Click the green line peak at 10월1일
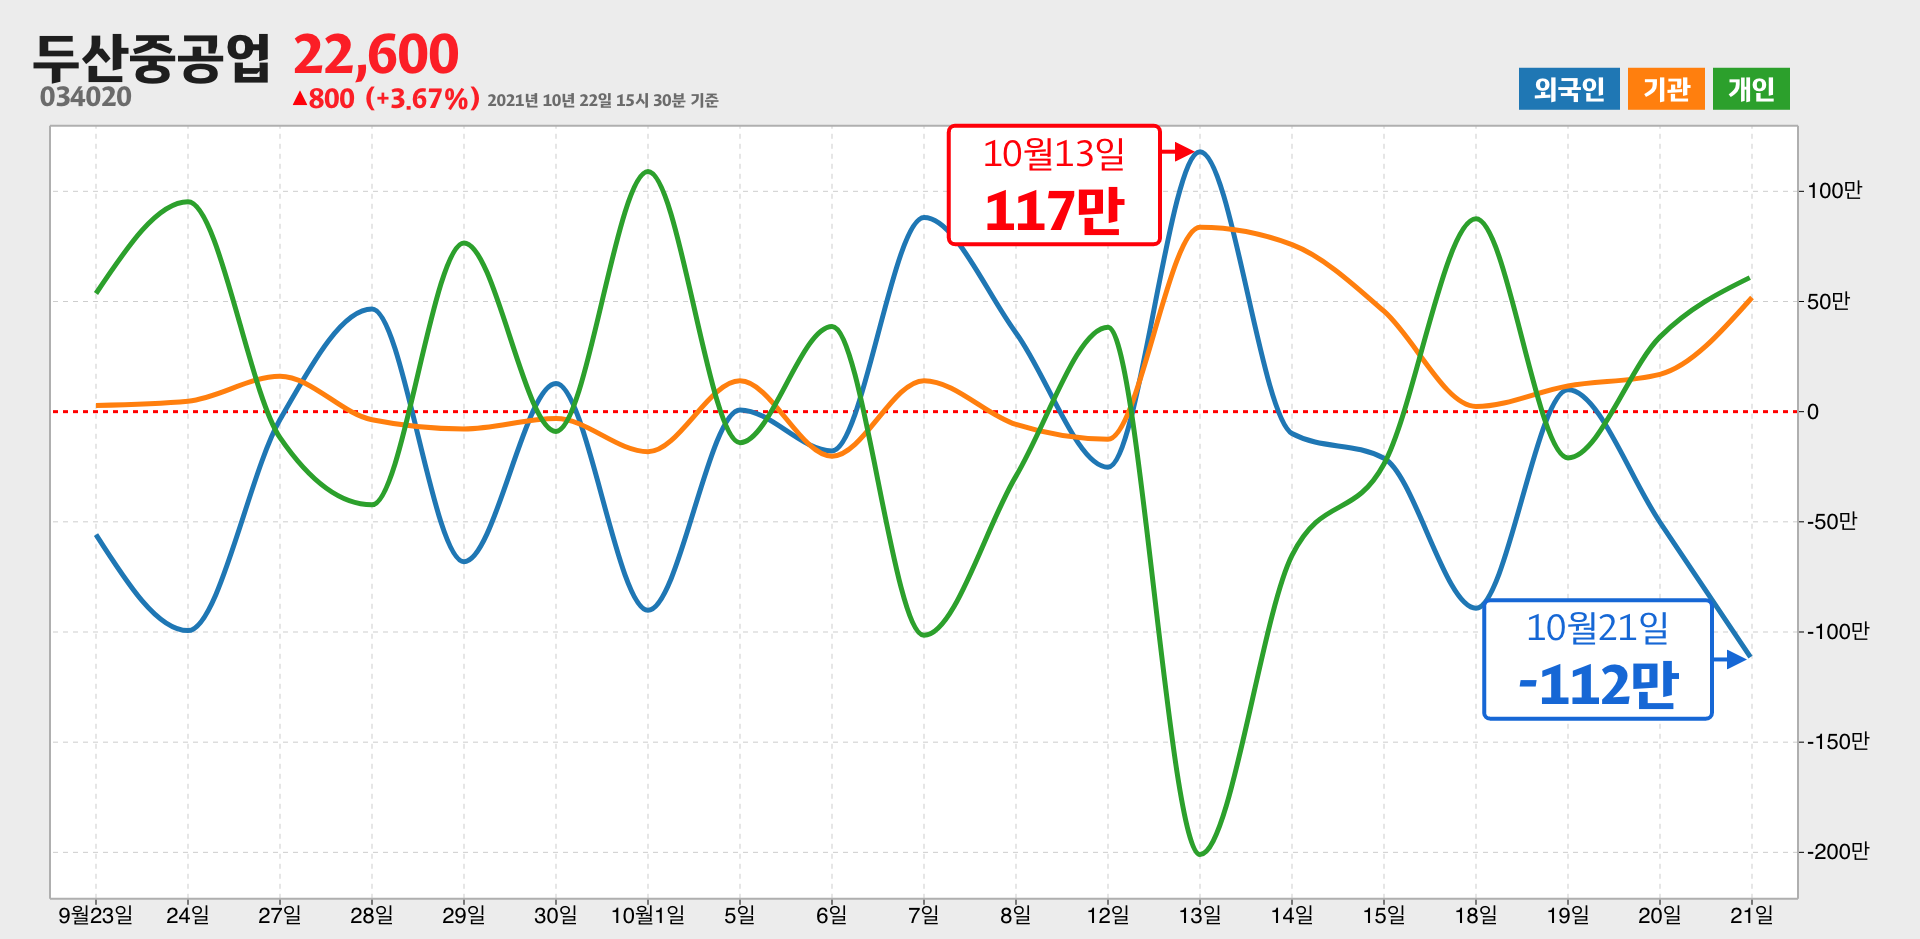 (x=648, y=171)
